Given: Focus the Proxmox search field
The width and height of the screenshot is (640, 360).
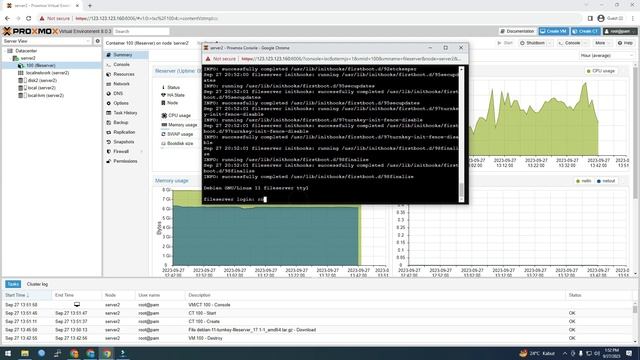Looking at the screenshot, I should coord(141,31).
